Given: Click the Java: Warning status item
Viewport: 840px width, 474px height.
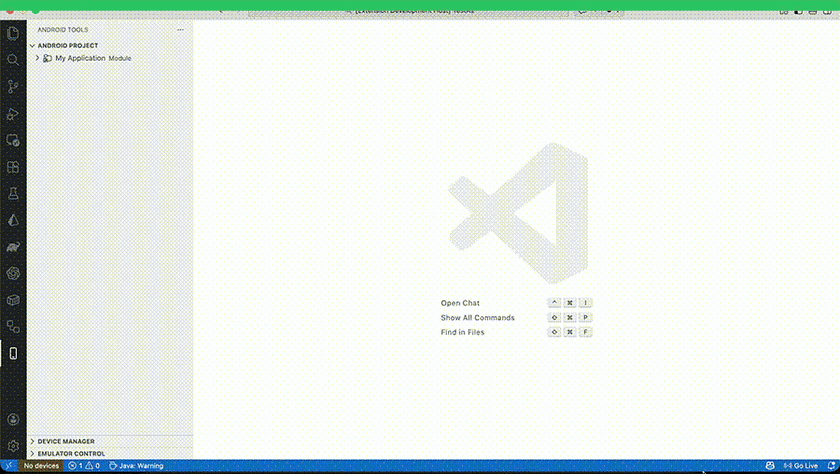Looking at the screenshot, I should pos(136,466).
